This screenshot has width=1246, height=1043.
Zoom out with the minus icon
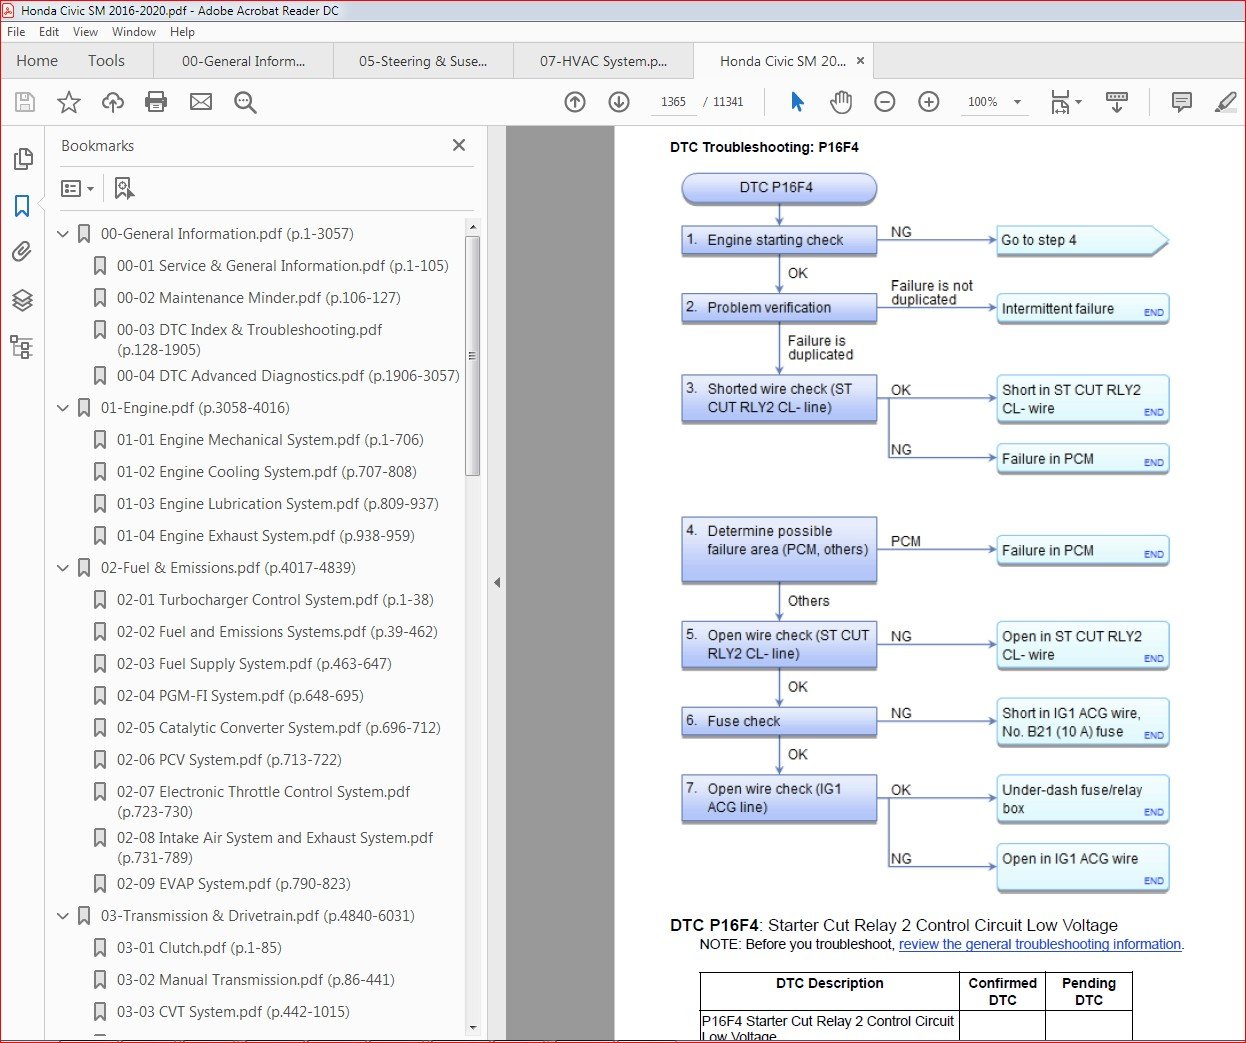885,102
